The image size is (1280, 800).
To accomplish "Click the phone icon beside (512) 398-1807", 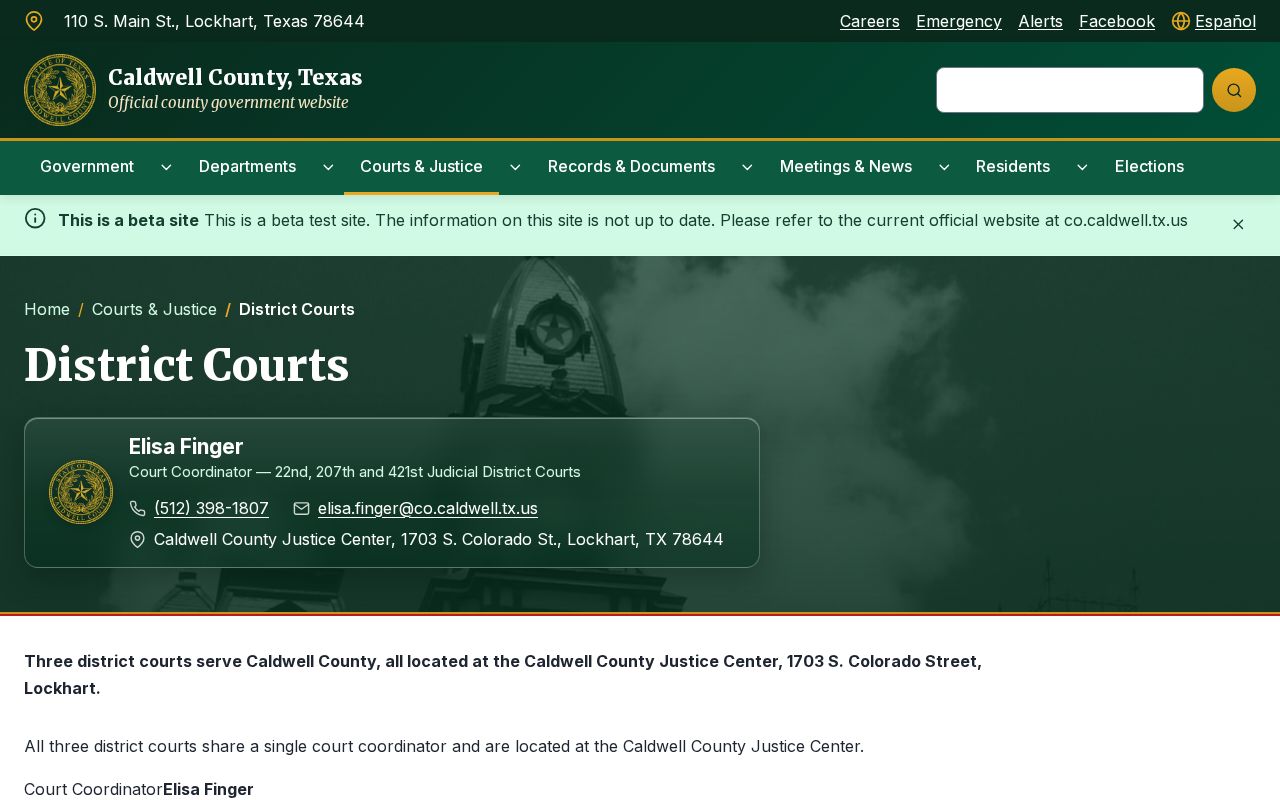I will click(x=138, y=509).
